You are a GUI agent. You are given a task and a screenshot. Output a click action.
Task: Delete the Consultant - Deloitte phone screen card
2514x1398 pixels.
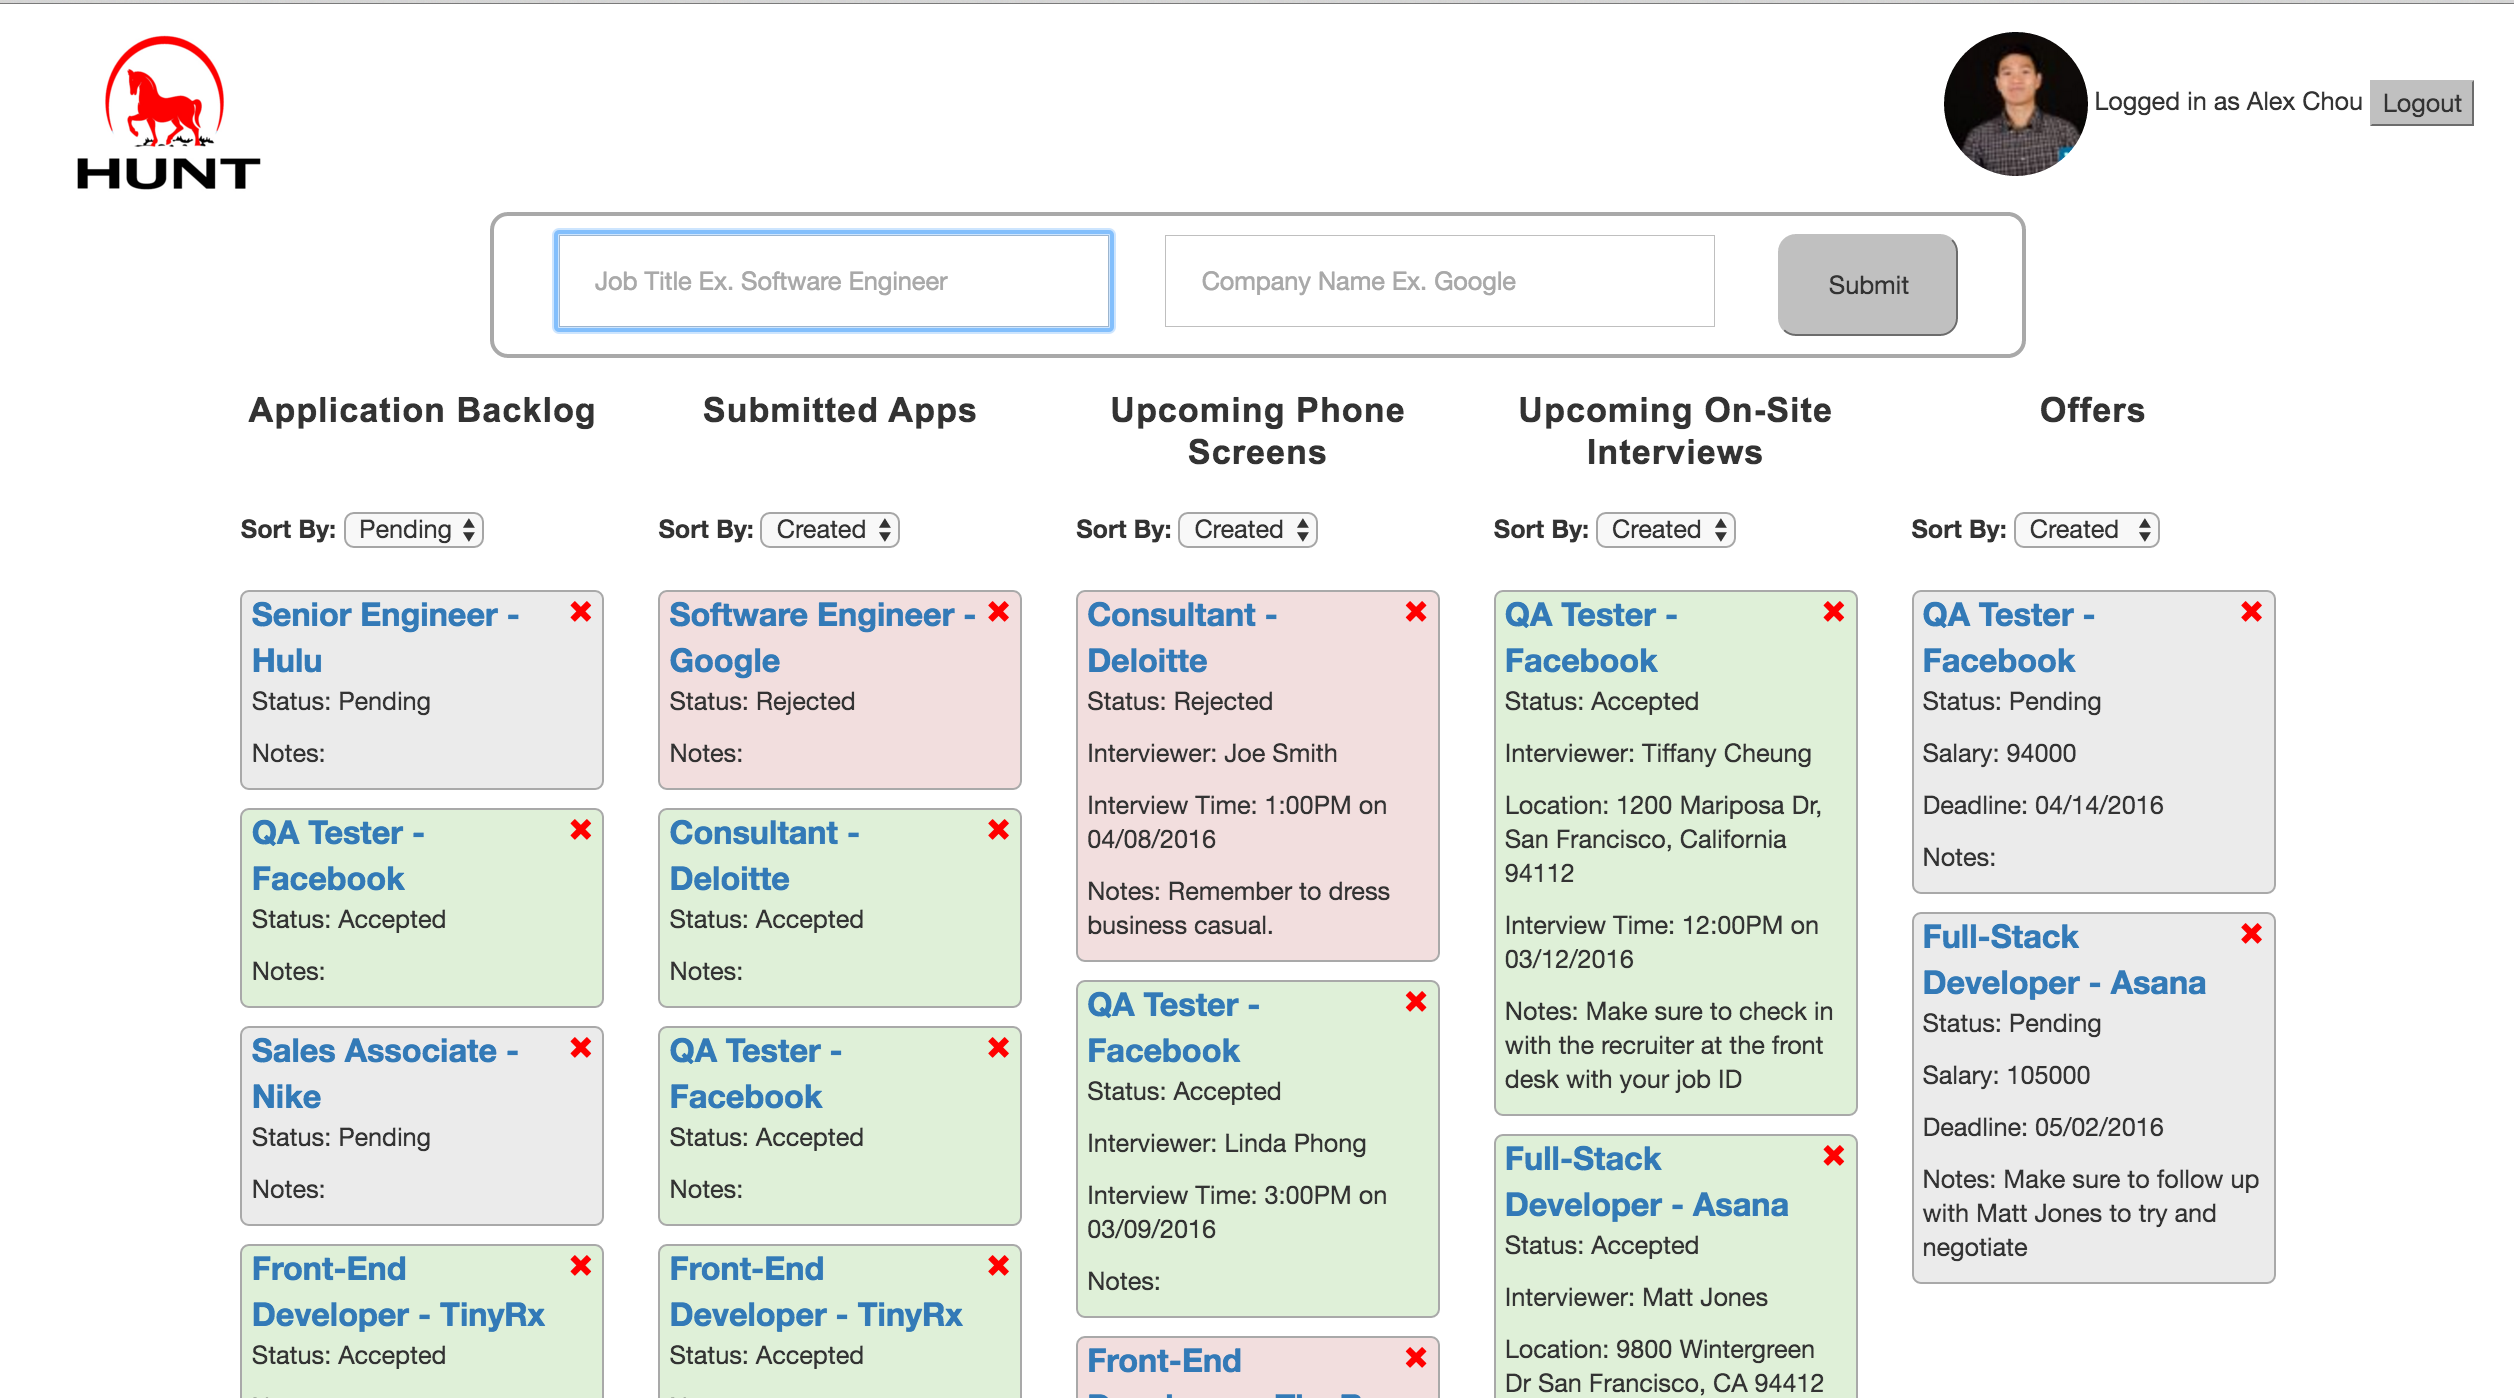[1416, 612]
